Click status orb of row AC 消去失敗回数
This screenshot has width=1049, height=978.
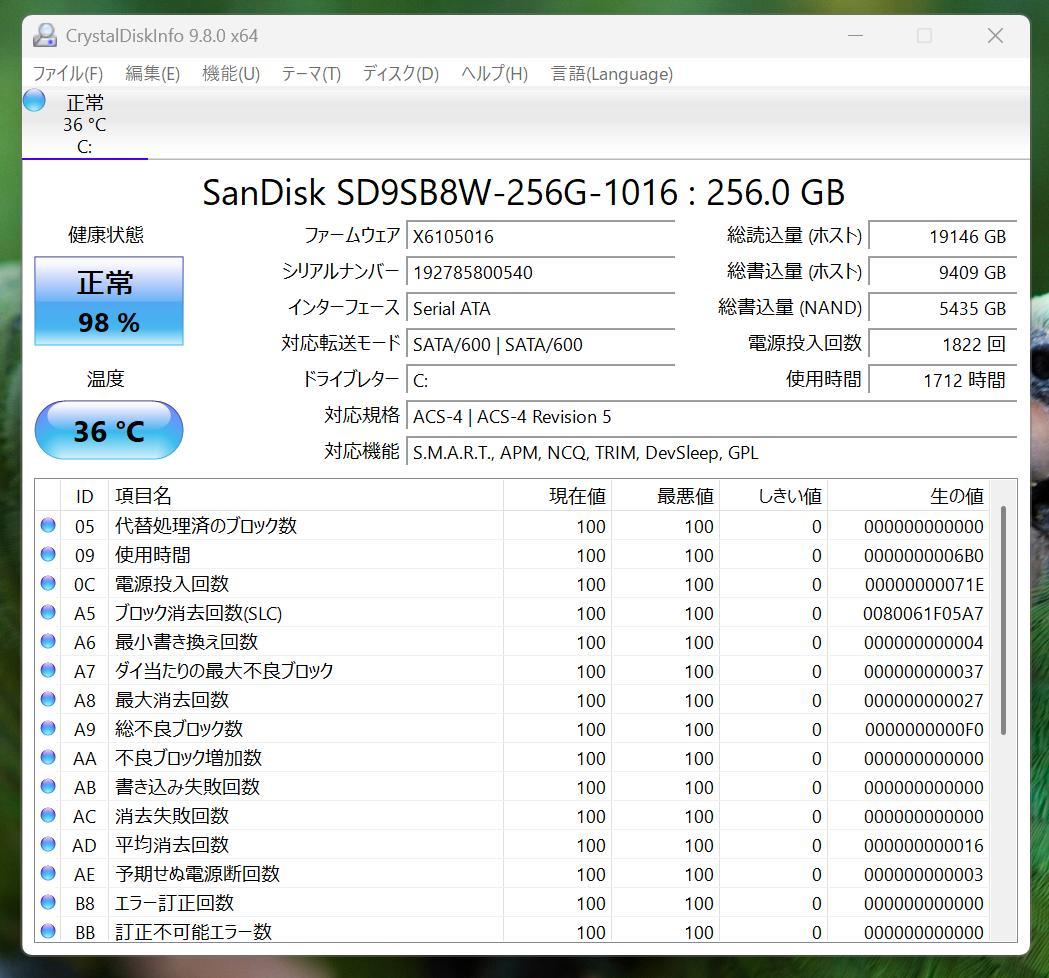[x=48, y=815]
